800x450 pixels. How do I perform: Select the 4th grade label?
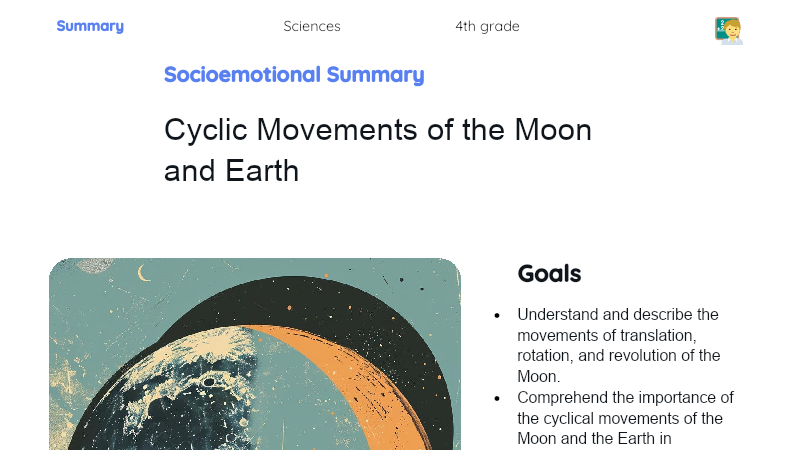tap(487, 26)
